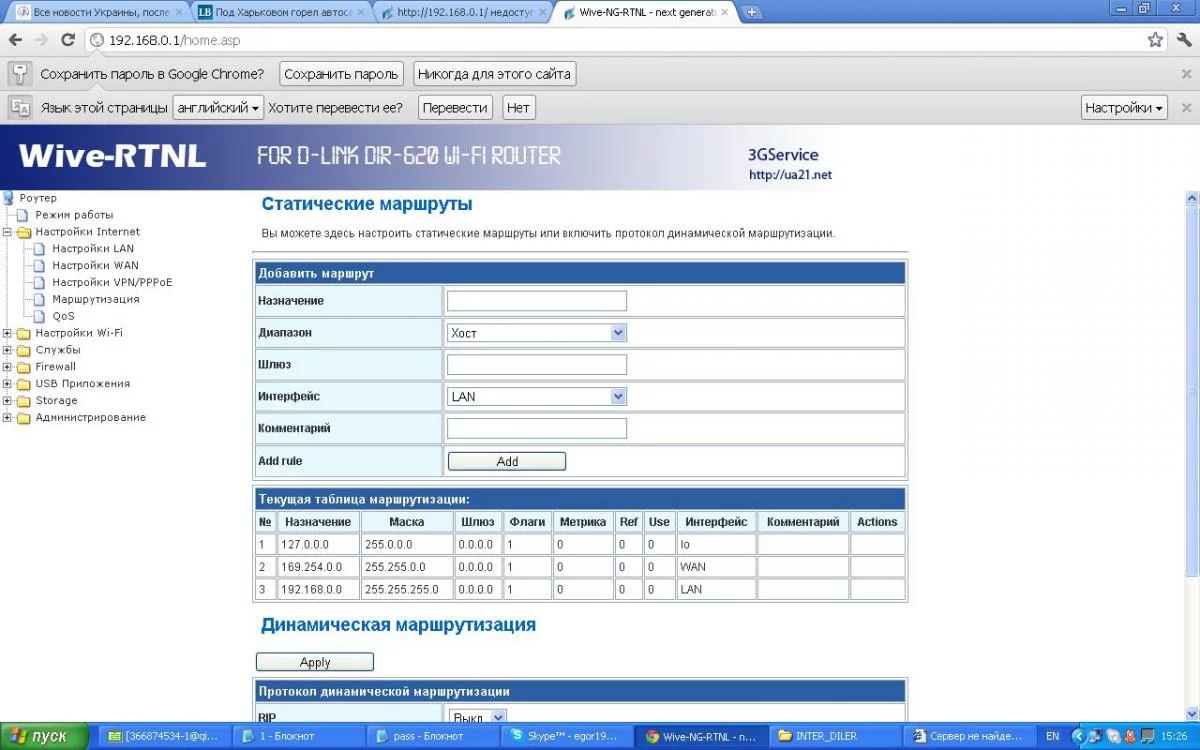Click the Нет translate button

tap(518, 107)
